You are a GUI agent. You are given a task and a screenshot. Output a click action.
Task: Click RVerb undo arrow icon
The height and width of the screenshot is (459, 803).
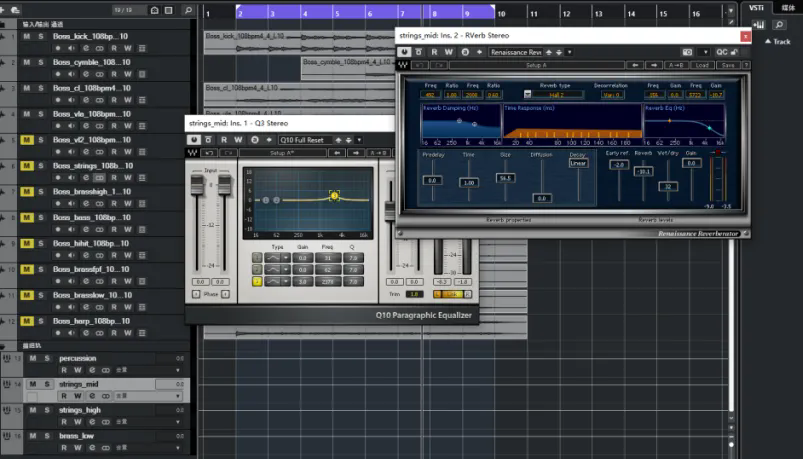click(x=419, y=65)
